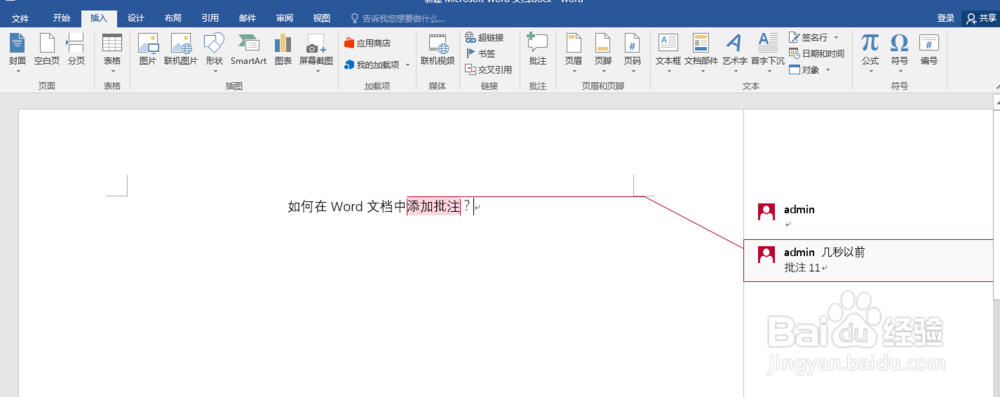Select the Insert (插入) tab
The width and height of the screenshot is (1000, 397).
(x=99, y=19)
